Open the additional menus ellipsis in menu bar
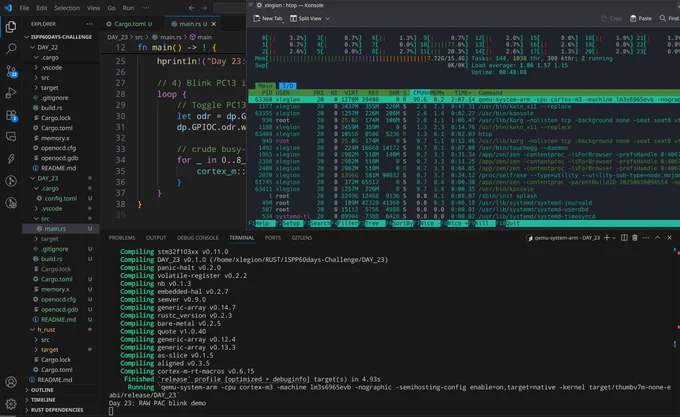The width and height of the screenshot is (680, 417). click(x=146, y=8)
